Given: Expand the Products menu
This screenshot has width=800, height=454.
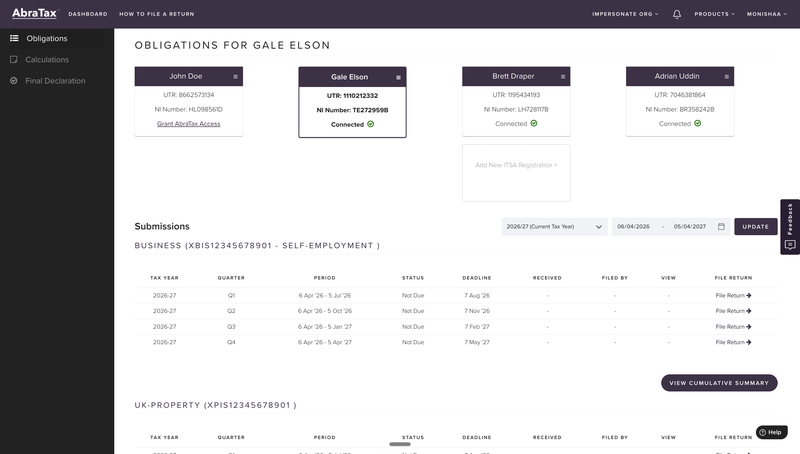Looking at the screenshot, I should click(x=714, y=14).
